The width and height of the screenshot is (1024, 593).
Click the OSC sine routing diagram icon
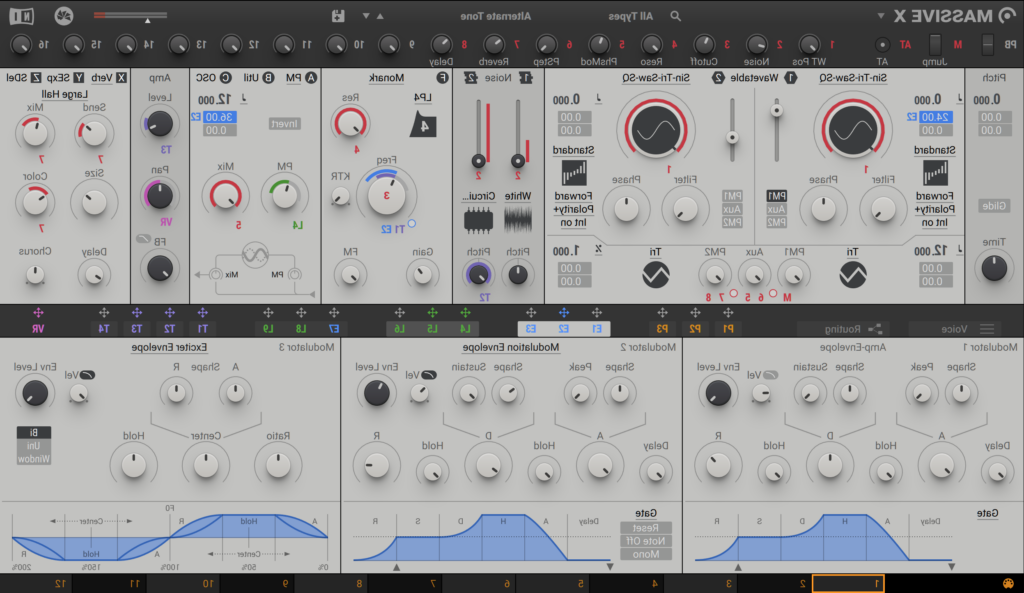tap(255, 255)
